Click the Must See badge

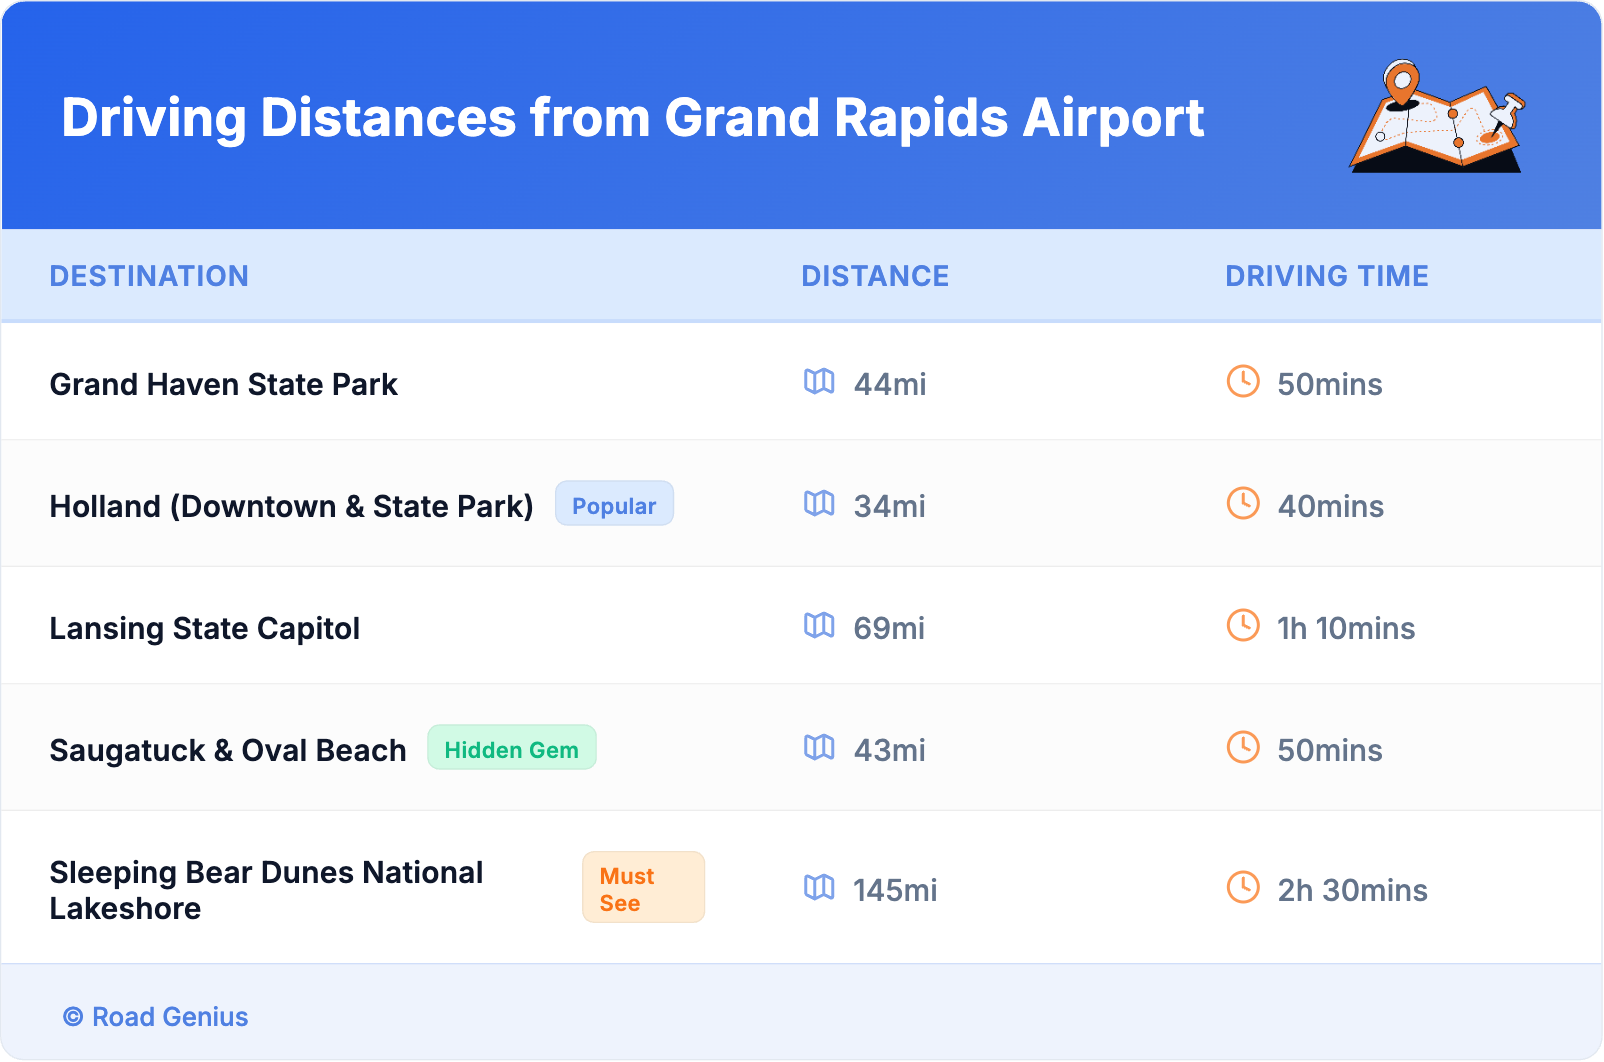[x=643, y=888]
